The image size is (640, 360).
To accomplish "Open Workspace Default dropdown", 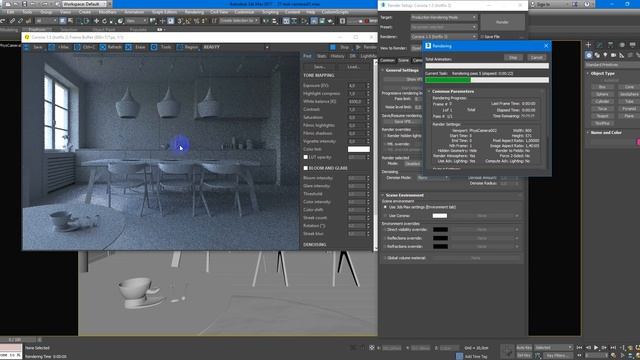I will click(x=84, y=4).
